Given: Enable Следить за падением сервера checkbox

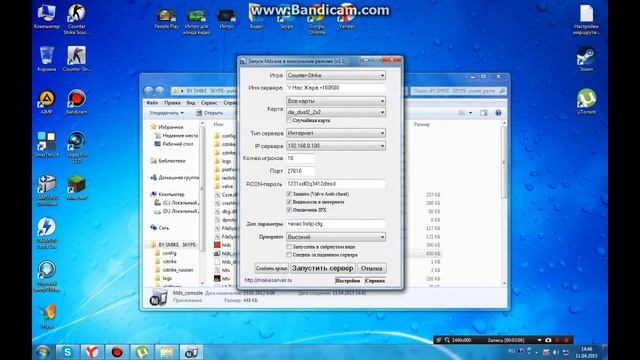Looking at the screenshot, I should point(289,255).
